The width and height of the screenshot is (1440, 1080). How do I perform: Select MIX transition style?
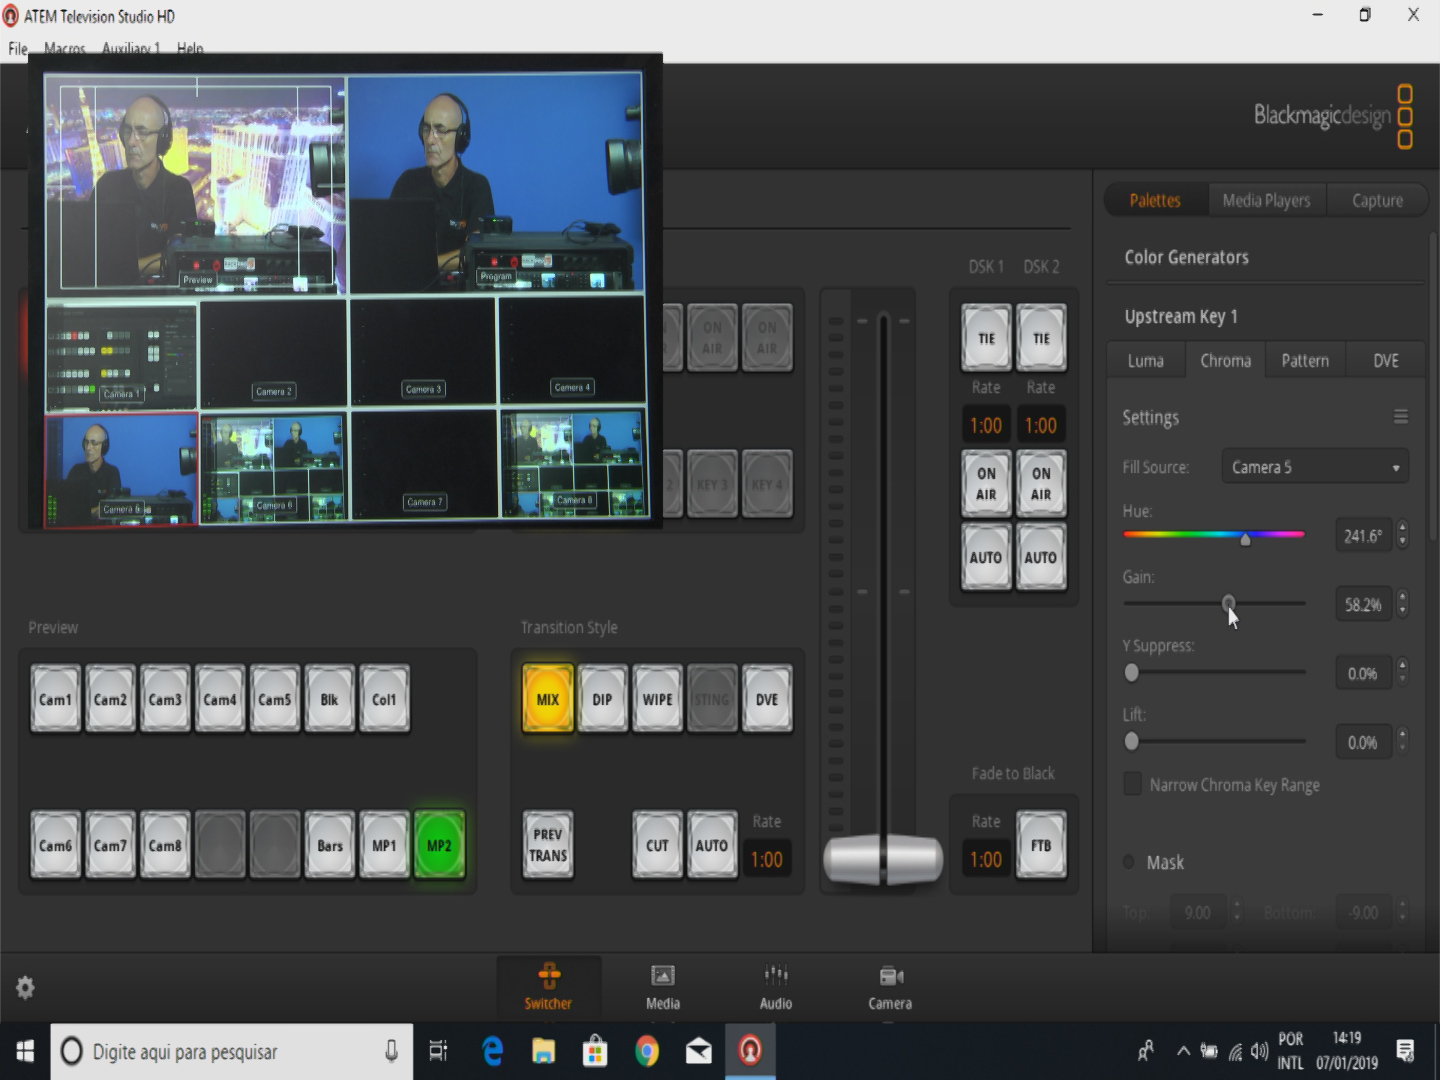point(548,699)
